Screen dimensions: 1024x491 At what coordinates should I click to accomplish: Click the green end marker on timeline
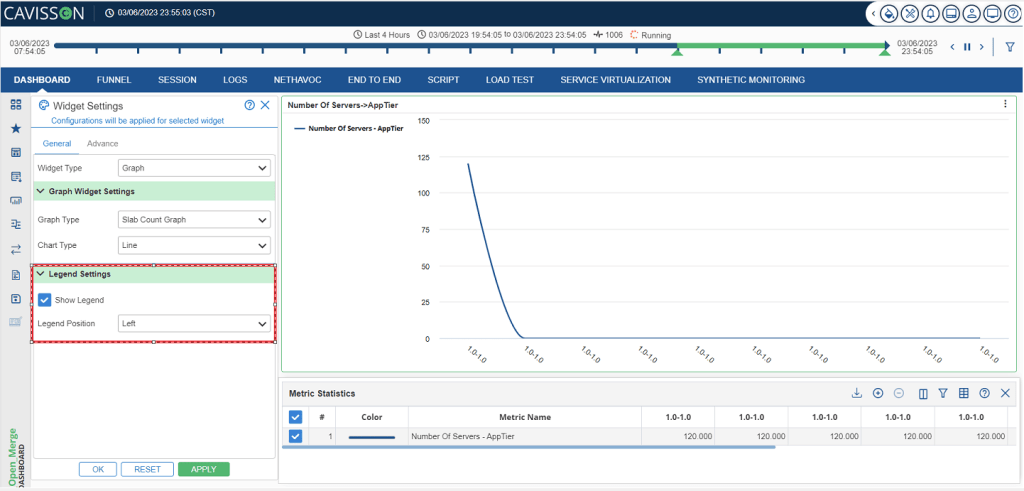coord(885,52)
